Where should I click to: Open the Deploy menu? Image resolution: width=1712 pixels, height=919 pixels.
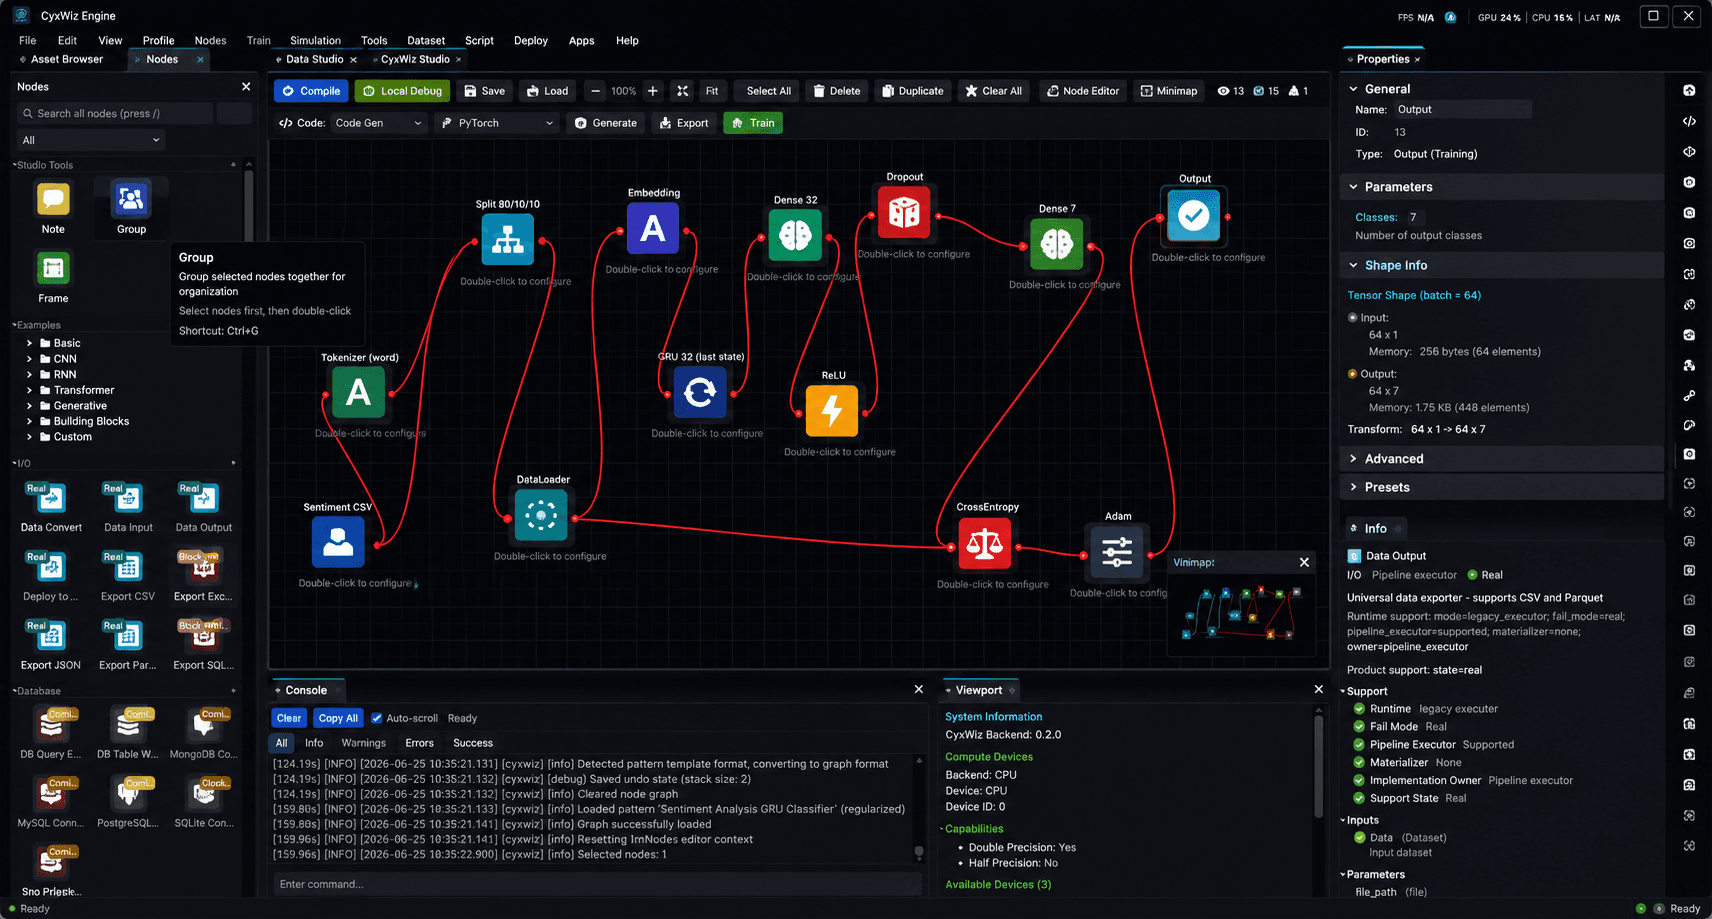pyautogui.click(x=531, y=41)
